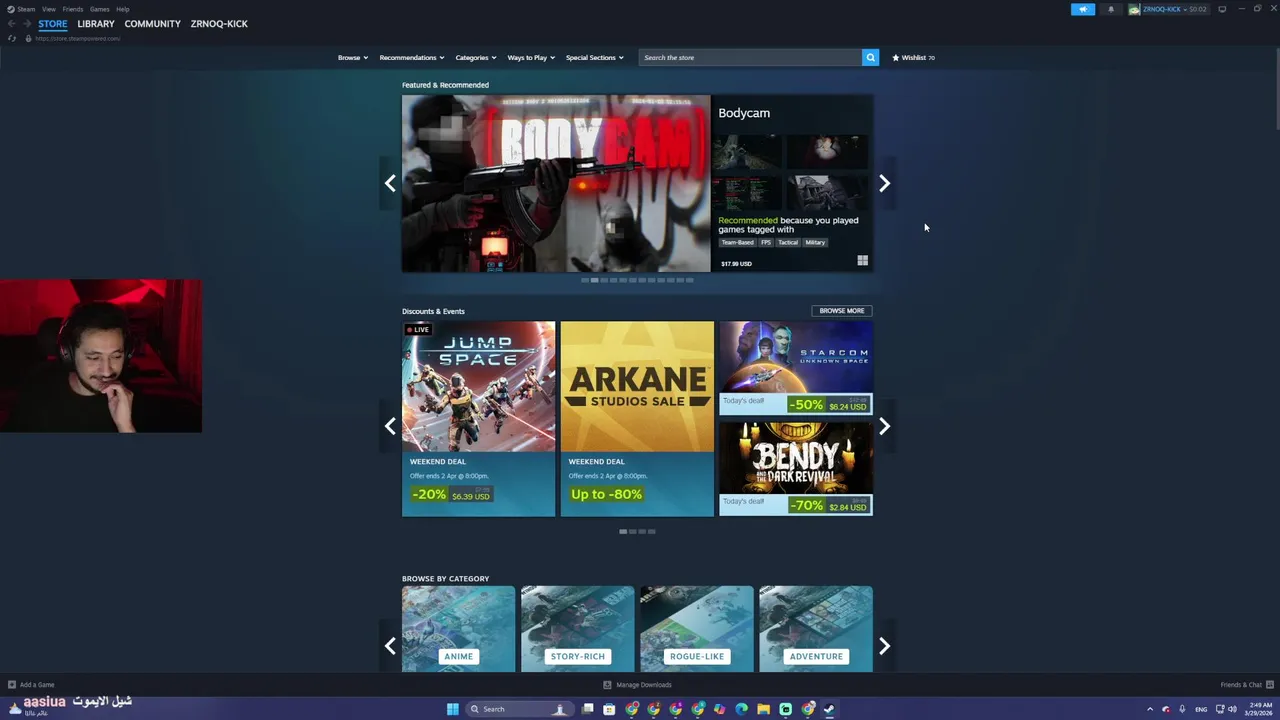The height and width of the screenshot is (720, 1280).
Task: Open the Kick app taskbar icon
Action: [x=785, y=709]
